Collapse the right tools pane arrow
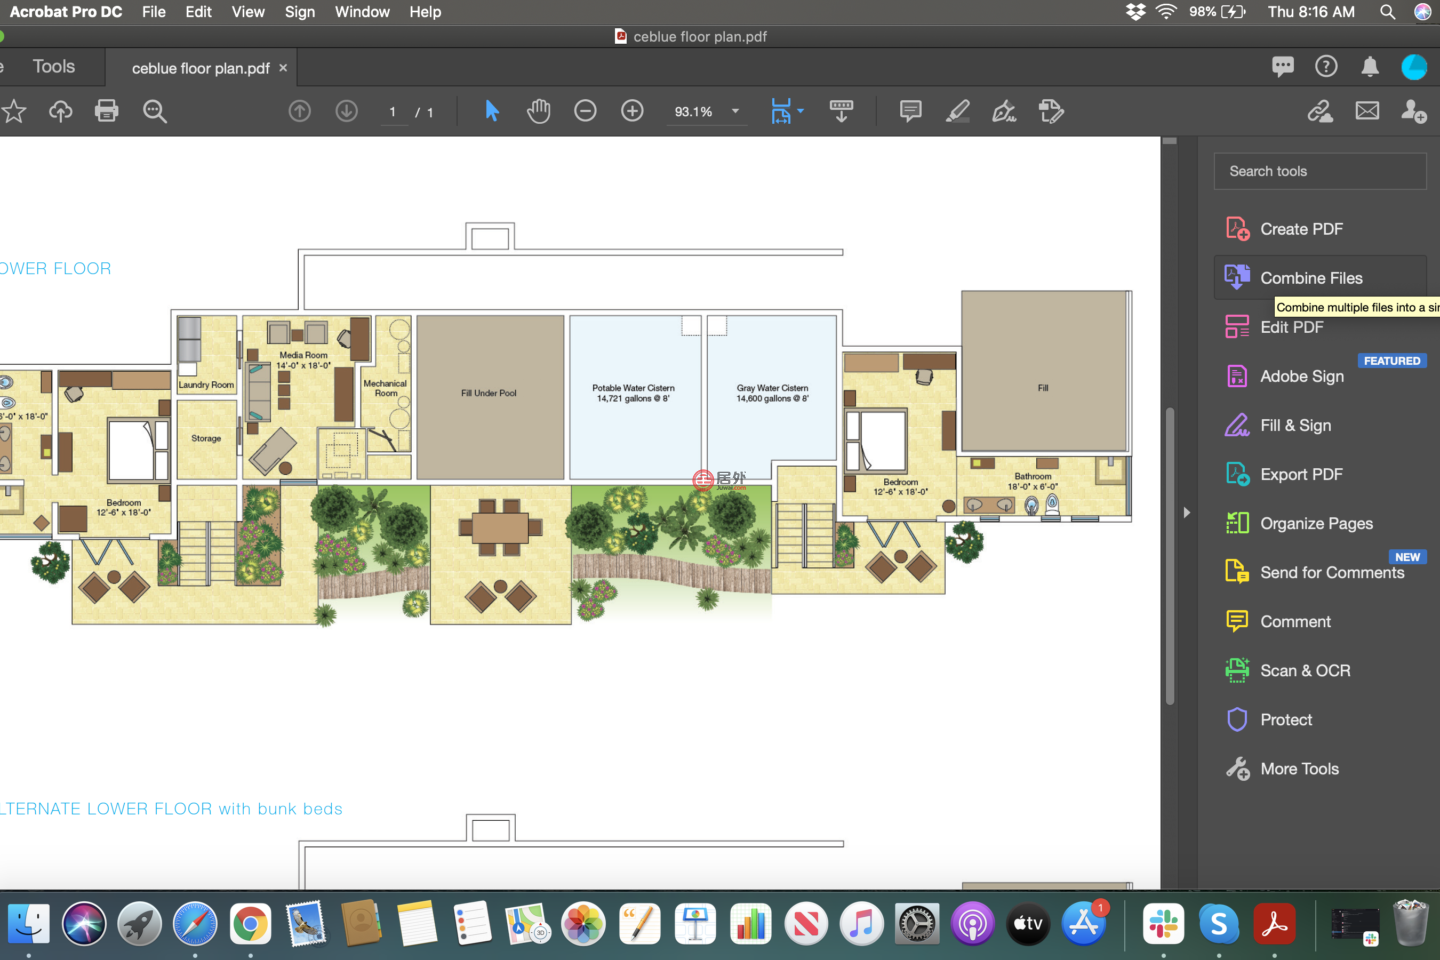This screenshot has height=960, width=1440. point(1187,512)
